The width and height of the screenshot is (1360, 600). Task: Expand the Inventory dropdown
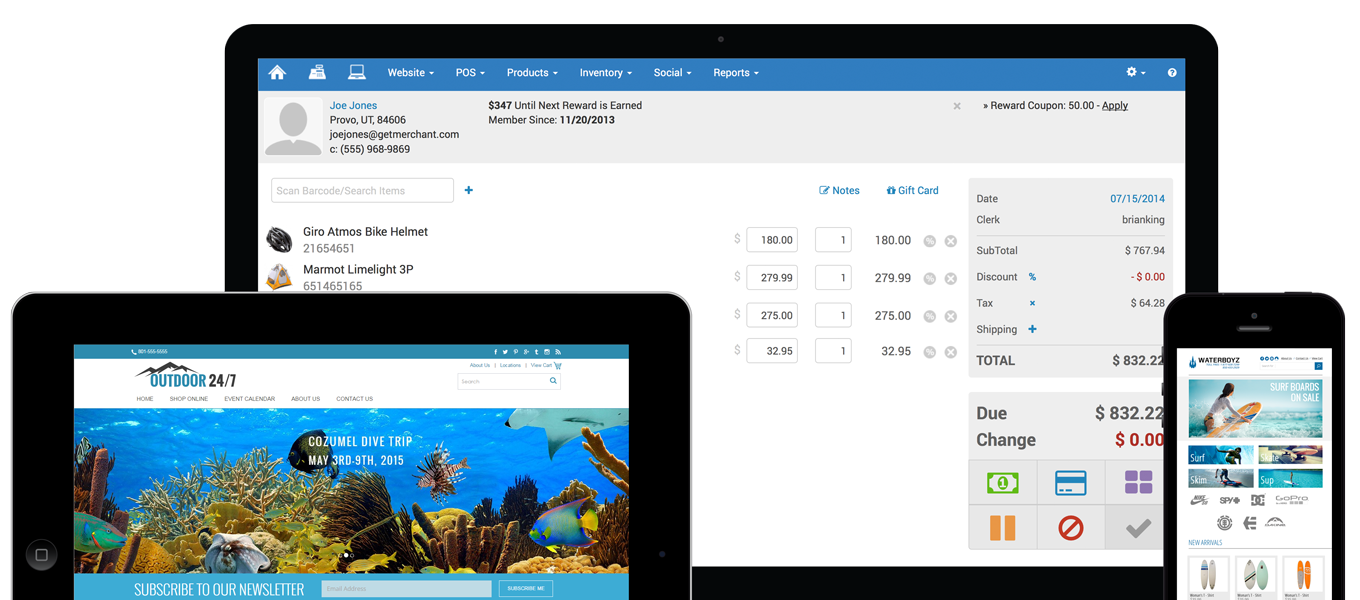[603, 72]
